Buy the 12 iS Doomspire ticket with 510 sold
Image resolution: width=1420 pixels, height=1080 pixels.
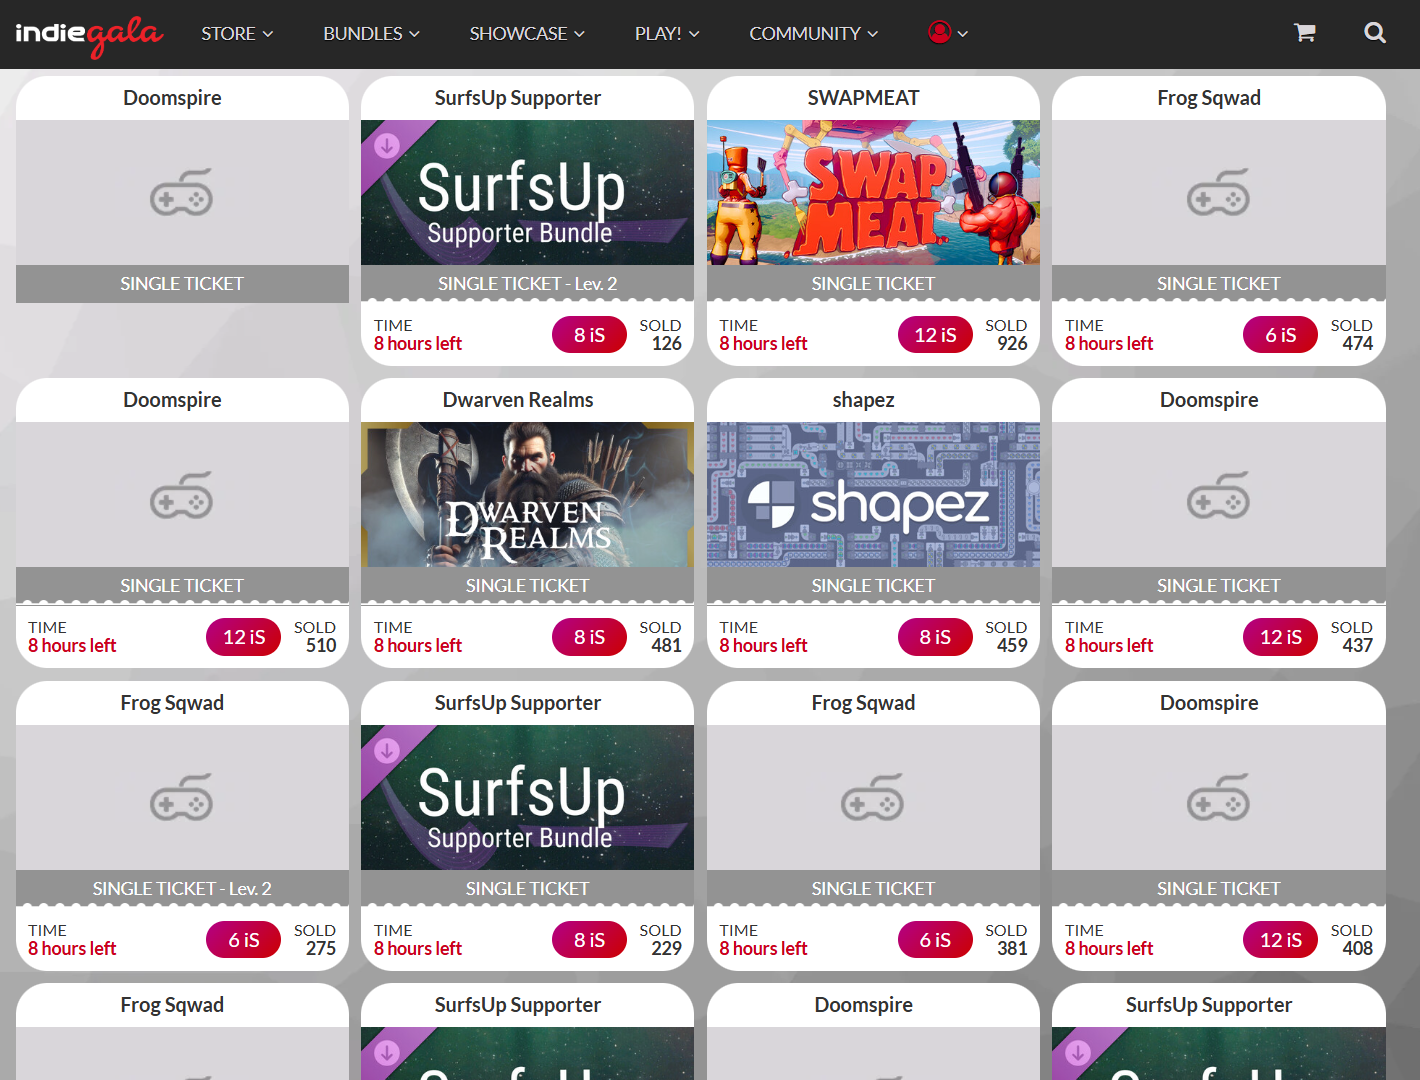(x=244, y=637)
